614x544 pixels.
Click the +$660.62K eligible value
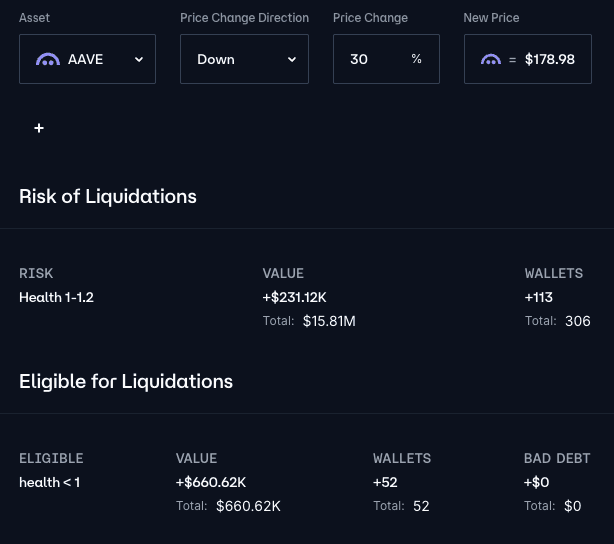pyautogui.click(x=211, y=482)
